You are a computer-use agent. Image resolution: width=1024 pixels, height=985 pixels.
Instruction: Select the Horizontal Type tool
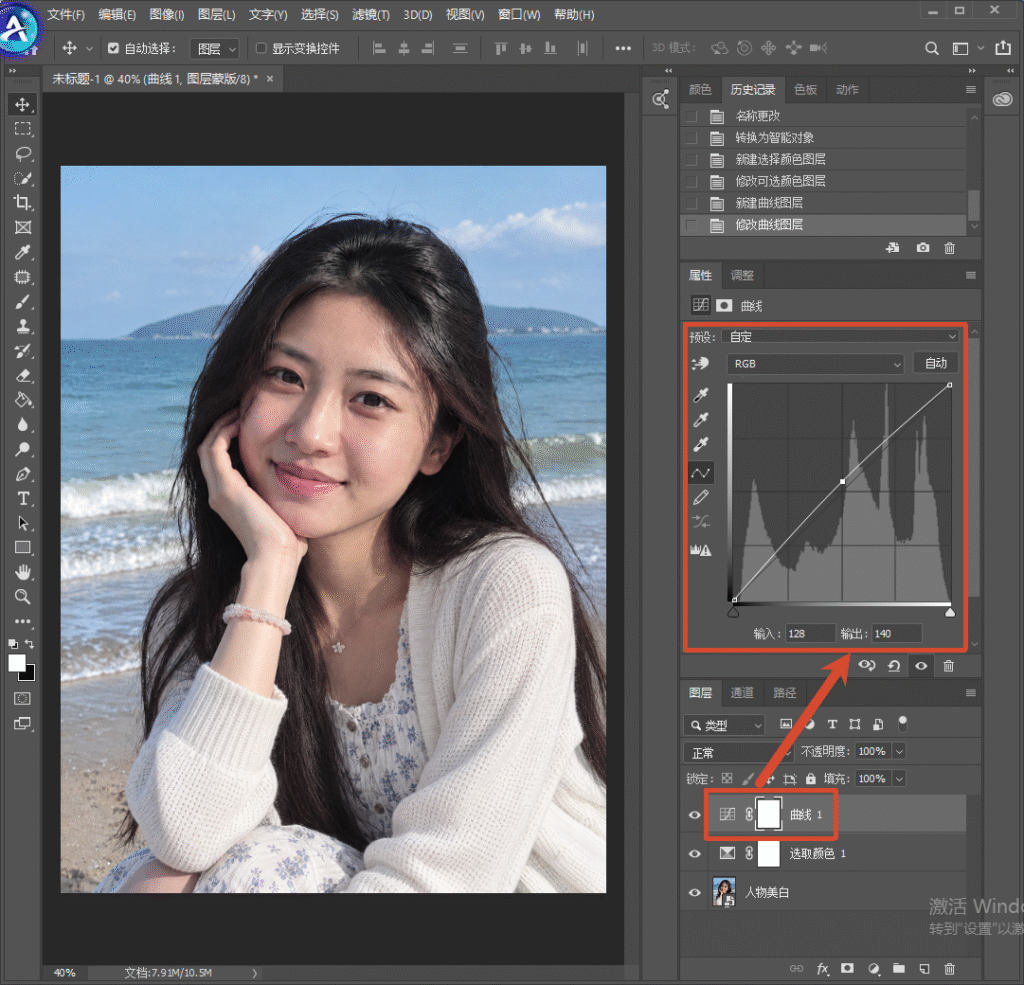[x=23, y=499]
